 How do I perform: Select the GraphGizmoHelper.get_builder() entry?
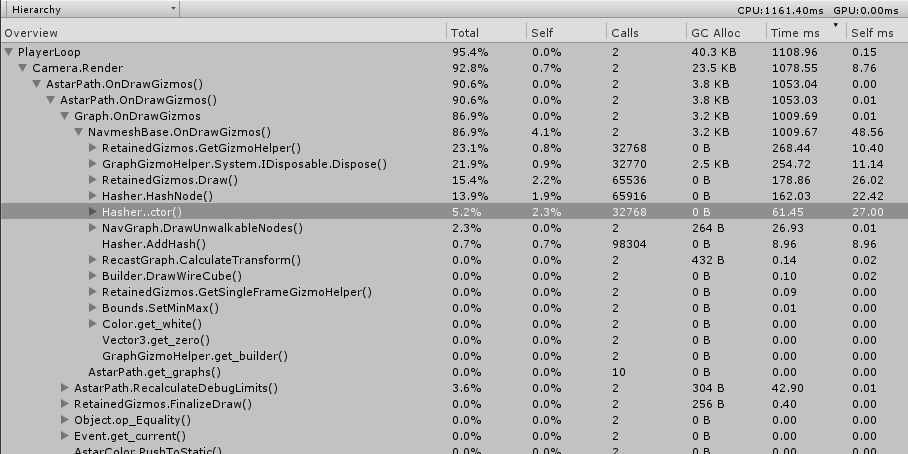coord(195,356)
